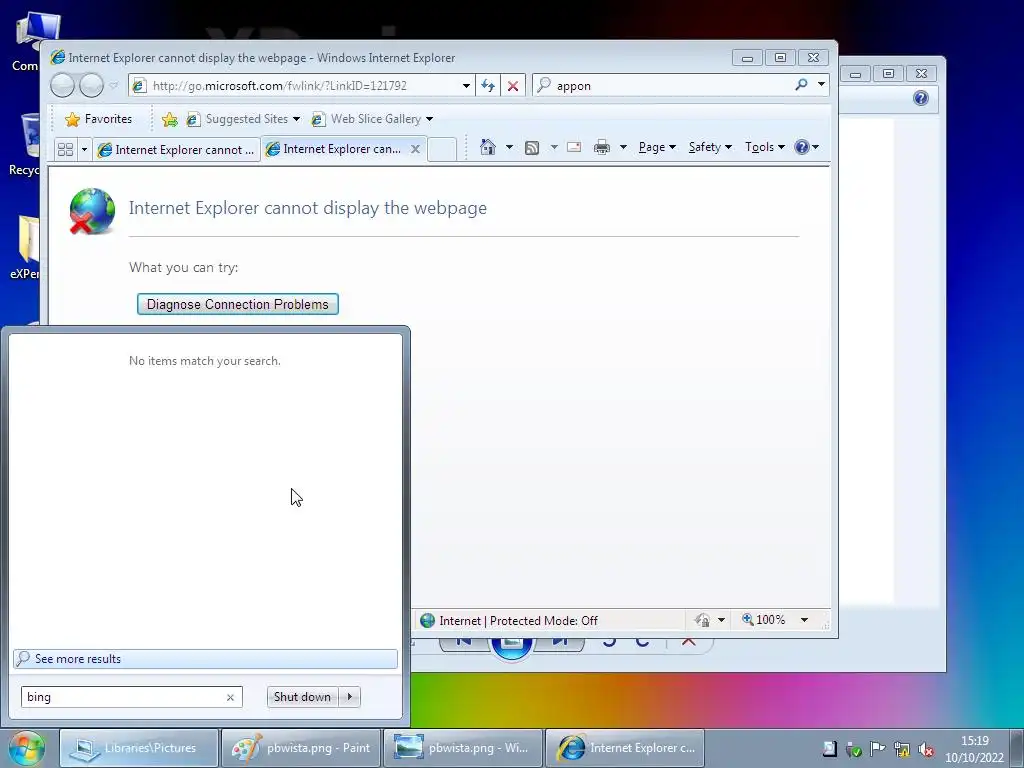Open the Help icon menu

pos(807,147)
